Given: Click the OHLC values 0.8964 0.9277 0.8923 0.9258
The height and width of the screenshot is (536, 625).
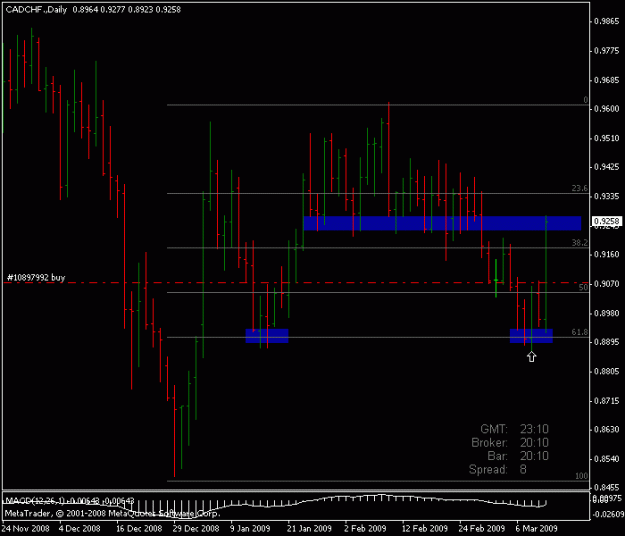Looking at the screenshot, I should click(x=126, y=10).
